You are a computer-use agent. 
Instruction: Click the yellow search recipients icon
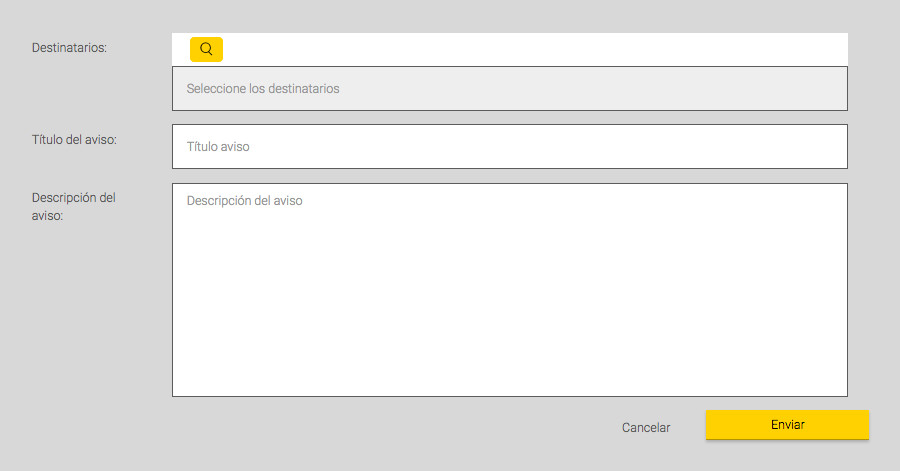coord(206,49)
